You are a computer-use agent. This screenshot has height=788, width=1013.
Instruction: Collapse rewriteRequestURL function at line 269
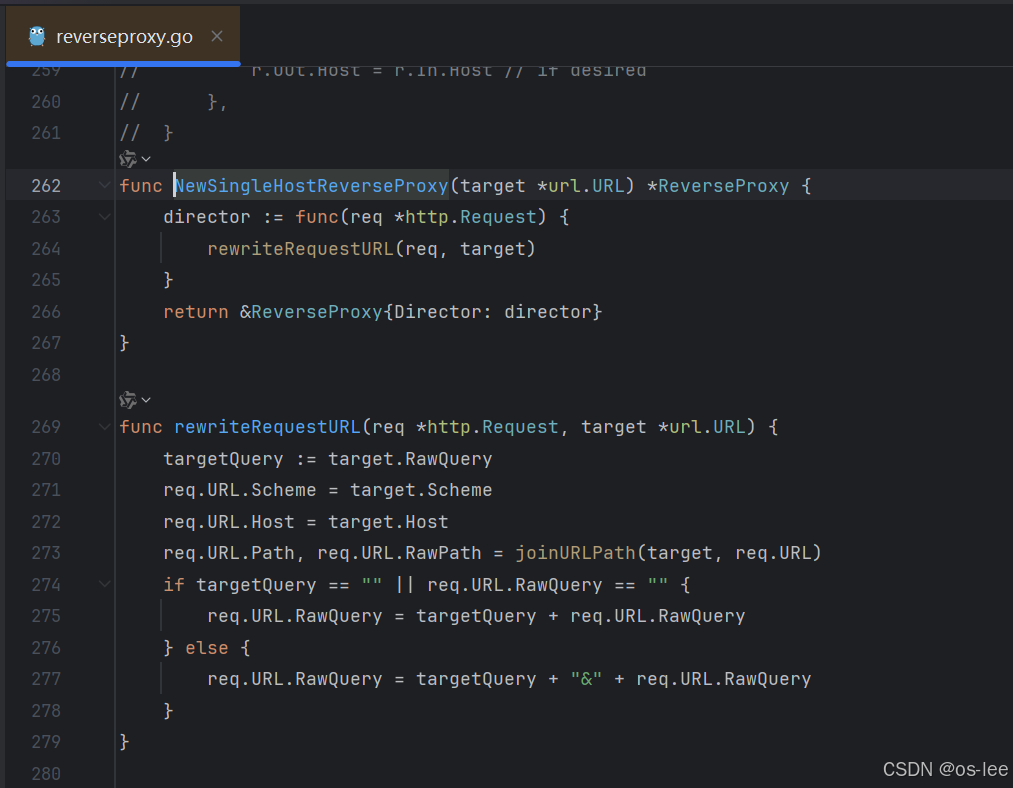click(x=105, y=427)
